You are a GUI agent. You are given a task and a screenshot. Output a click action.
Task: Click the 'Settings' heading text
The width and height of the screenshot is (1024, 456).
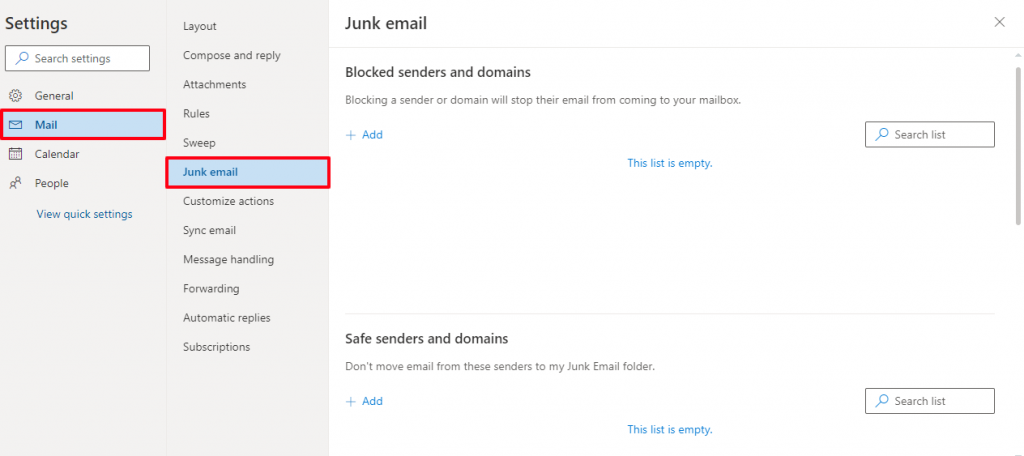(37, 24)
